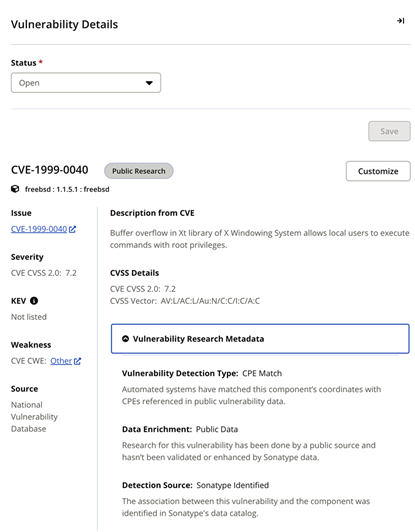
Task: Click external link icon beside Other
Action: pyautogui.click(x=77, y=361)
